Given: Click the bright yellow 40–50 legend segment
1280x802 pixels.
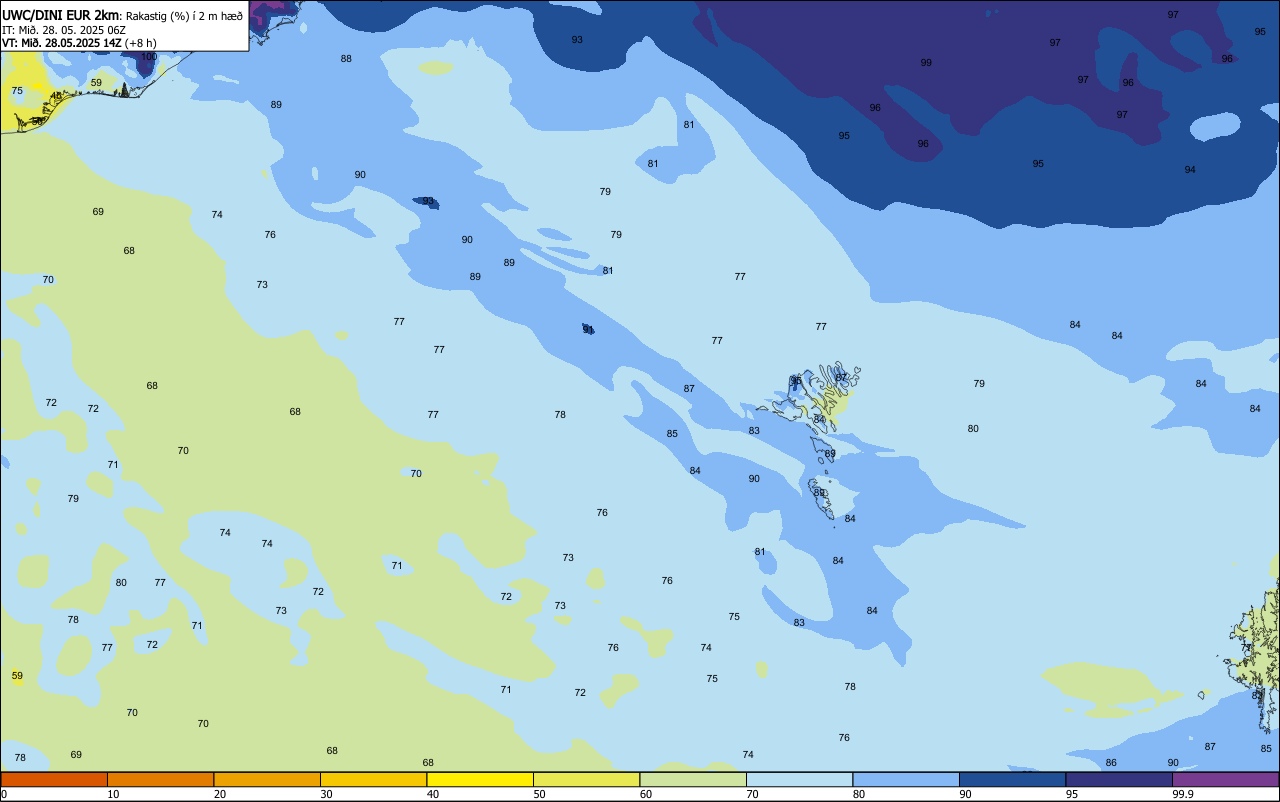Looking at the screenshot, I should pos(480,779).
